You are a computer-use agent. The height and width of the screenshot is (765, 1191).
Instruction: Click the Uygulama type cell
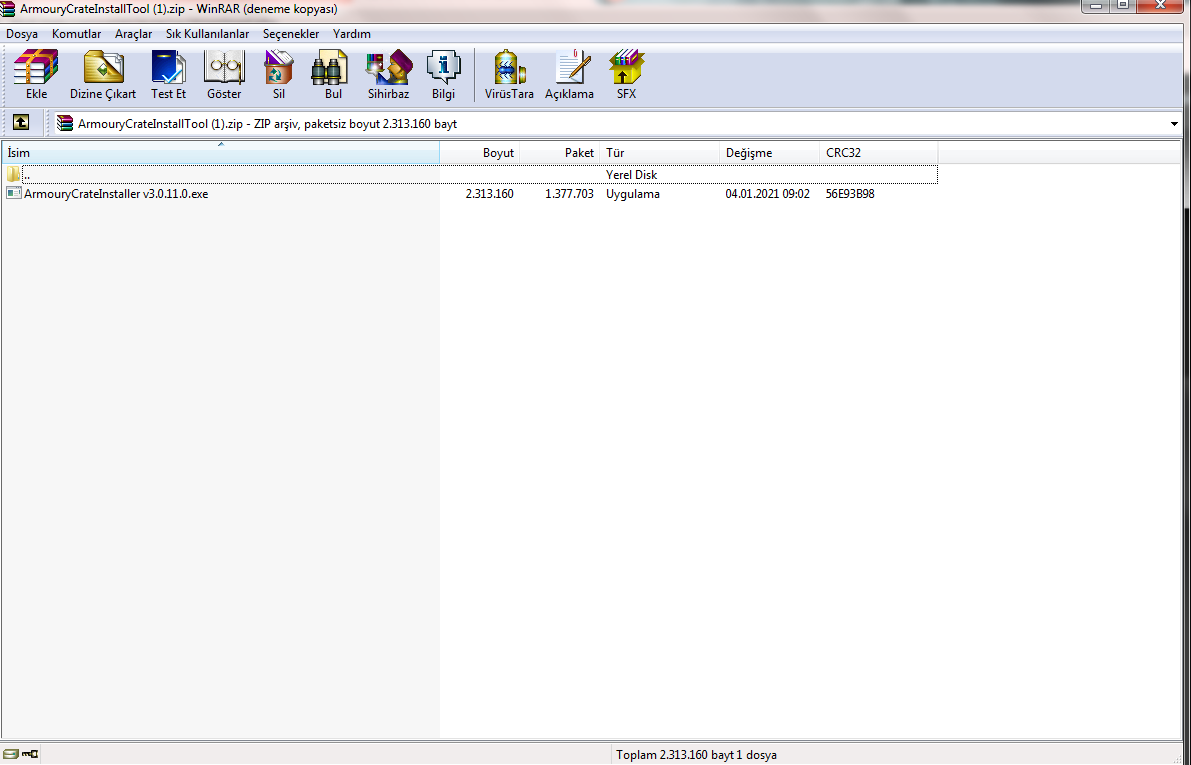click(x=633, y=194)
